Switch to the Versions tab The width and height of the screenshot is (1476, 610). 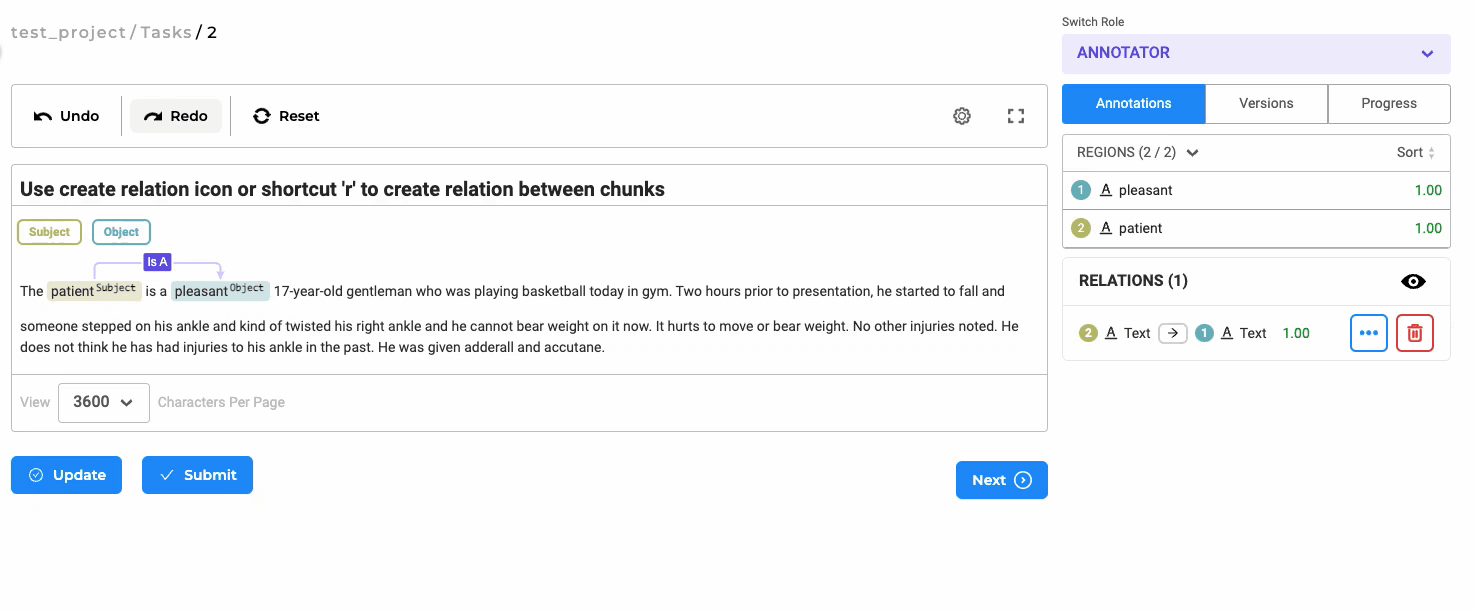click(1266, 103)
